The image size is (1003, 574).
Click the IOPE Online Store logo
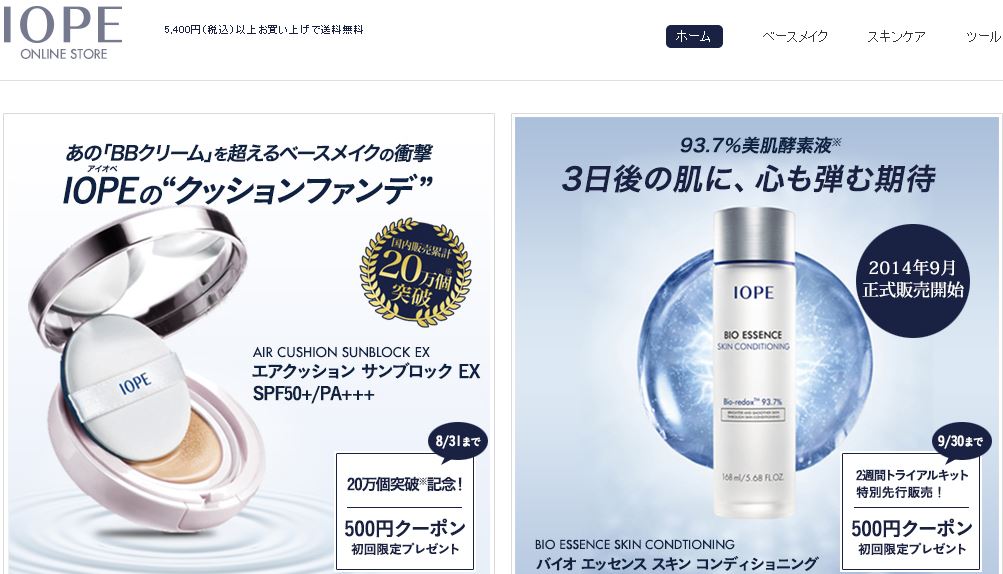(63, 33)
